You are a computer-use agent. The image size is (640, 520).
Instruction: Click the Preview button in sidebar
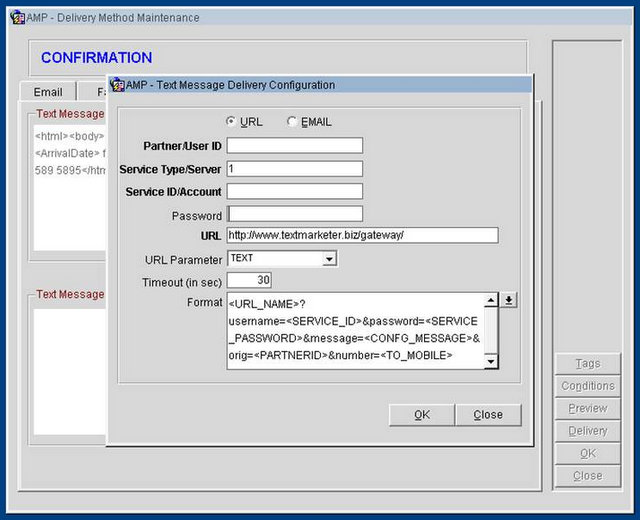pyautogui.click(x=588, y=409)
